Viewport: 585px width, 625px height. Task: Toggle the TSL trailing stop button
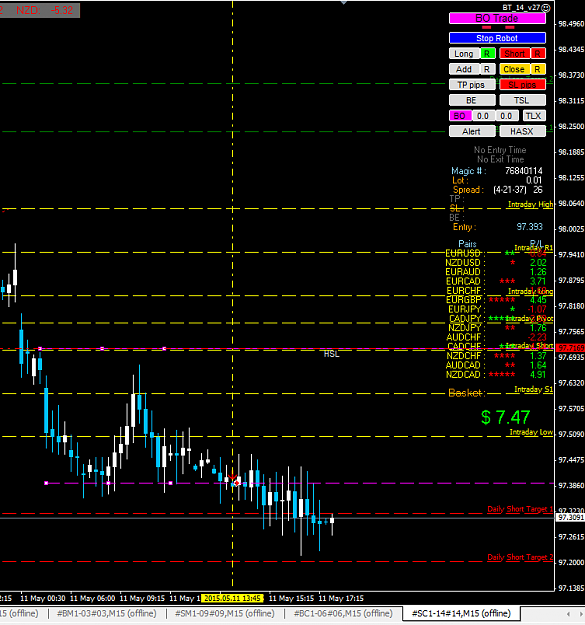522,100
